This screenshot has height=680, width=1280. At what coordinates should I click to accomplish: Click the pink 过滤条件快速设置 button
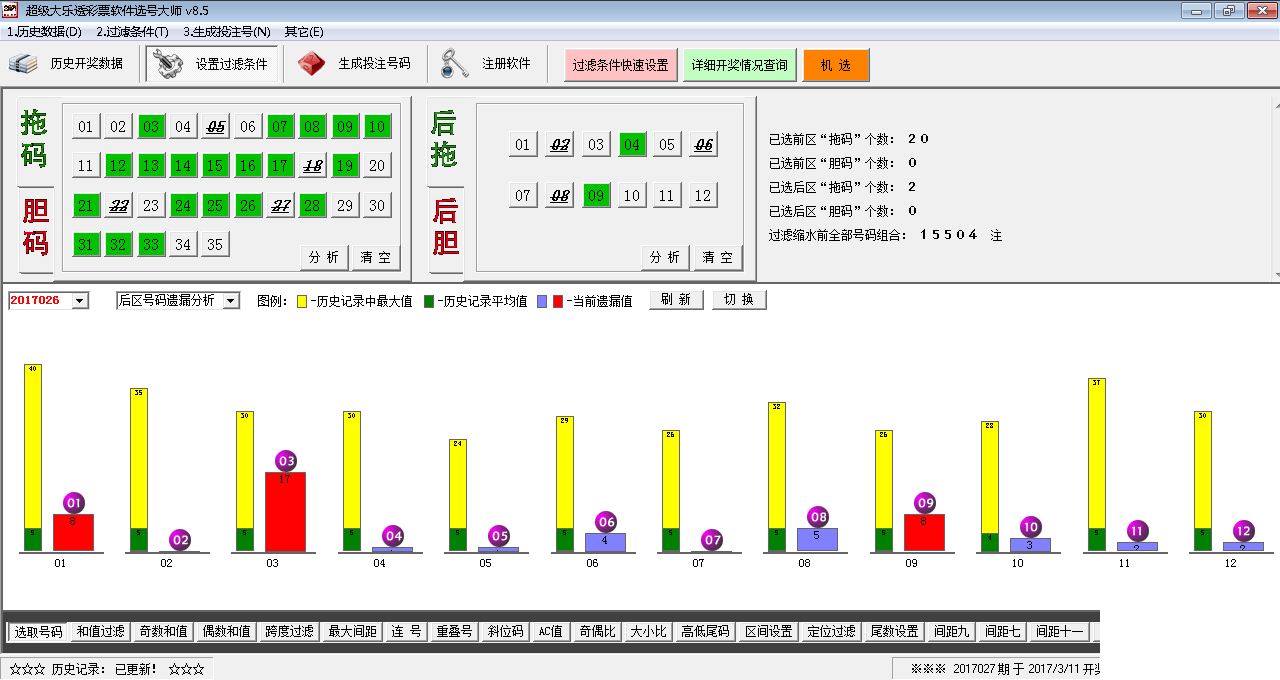point(620,65)
